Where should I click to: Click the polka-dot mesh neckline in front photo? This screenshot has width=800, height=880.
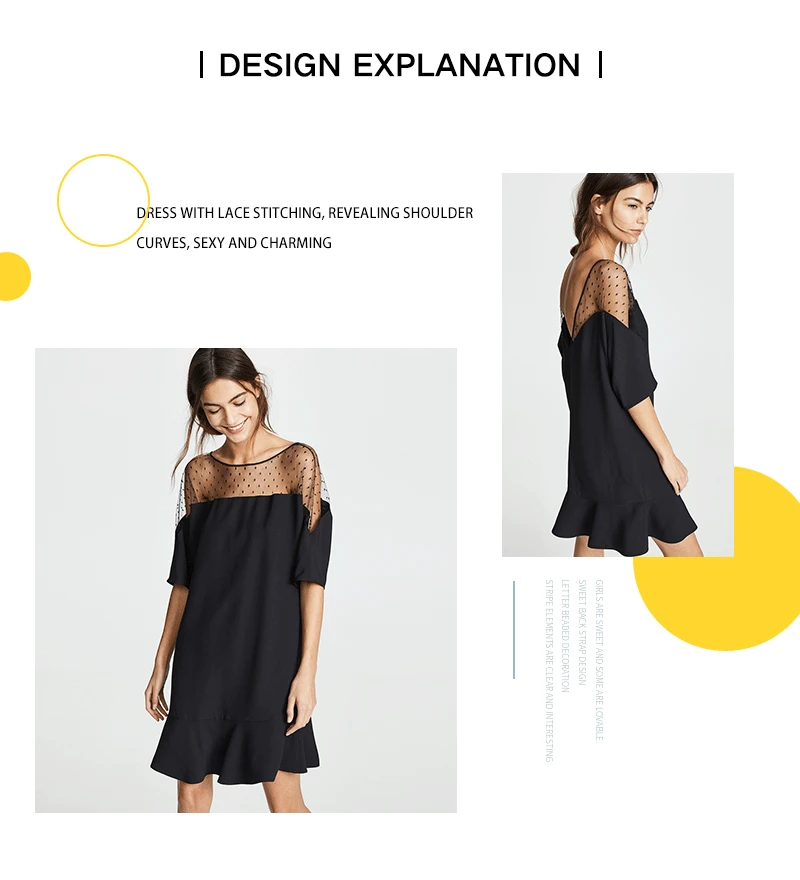[x=255, y=475]
